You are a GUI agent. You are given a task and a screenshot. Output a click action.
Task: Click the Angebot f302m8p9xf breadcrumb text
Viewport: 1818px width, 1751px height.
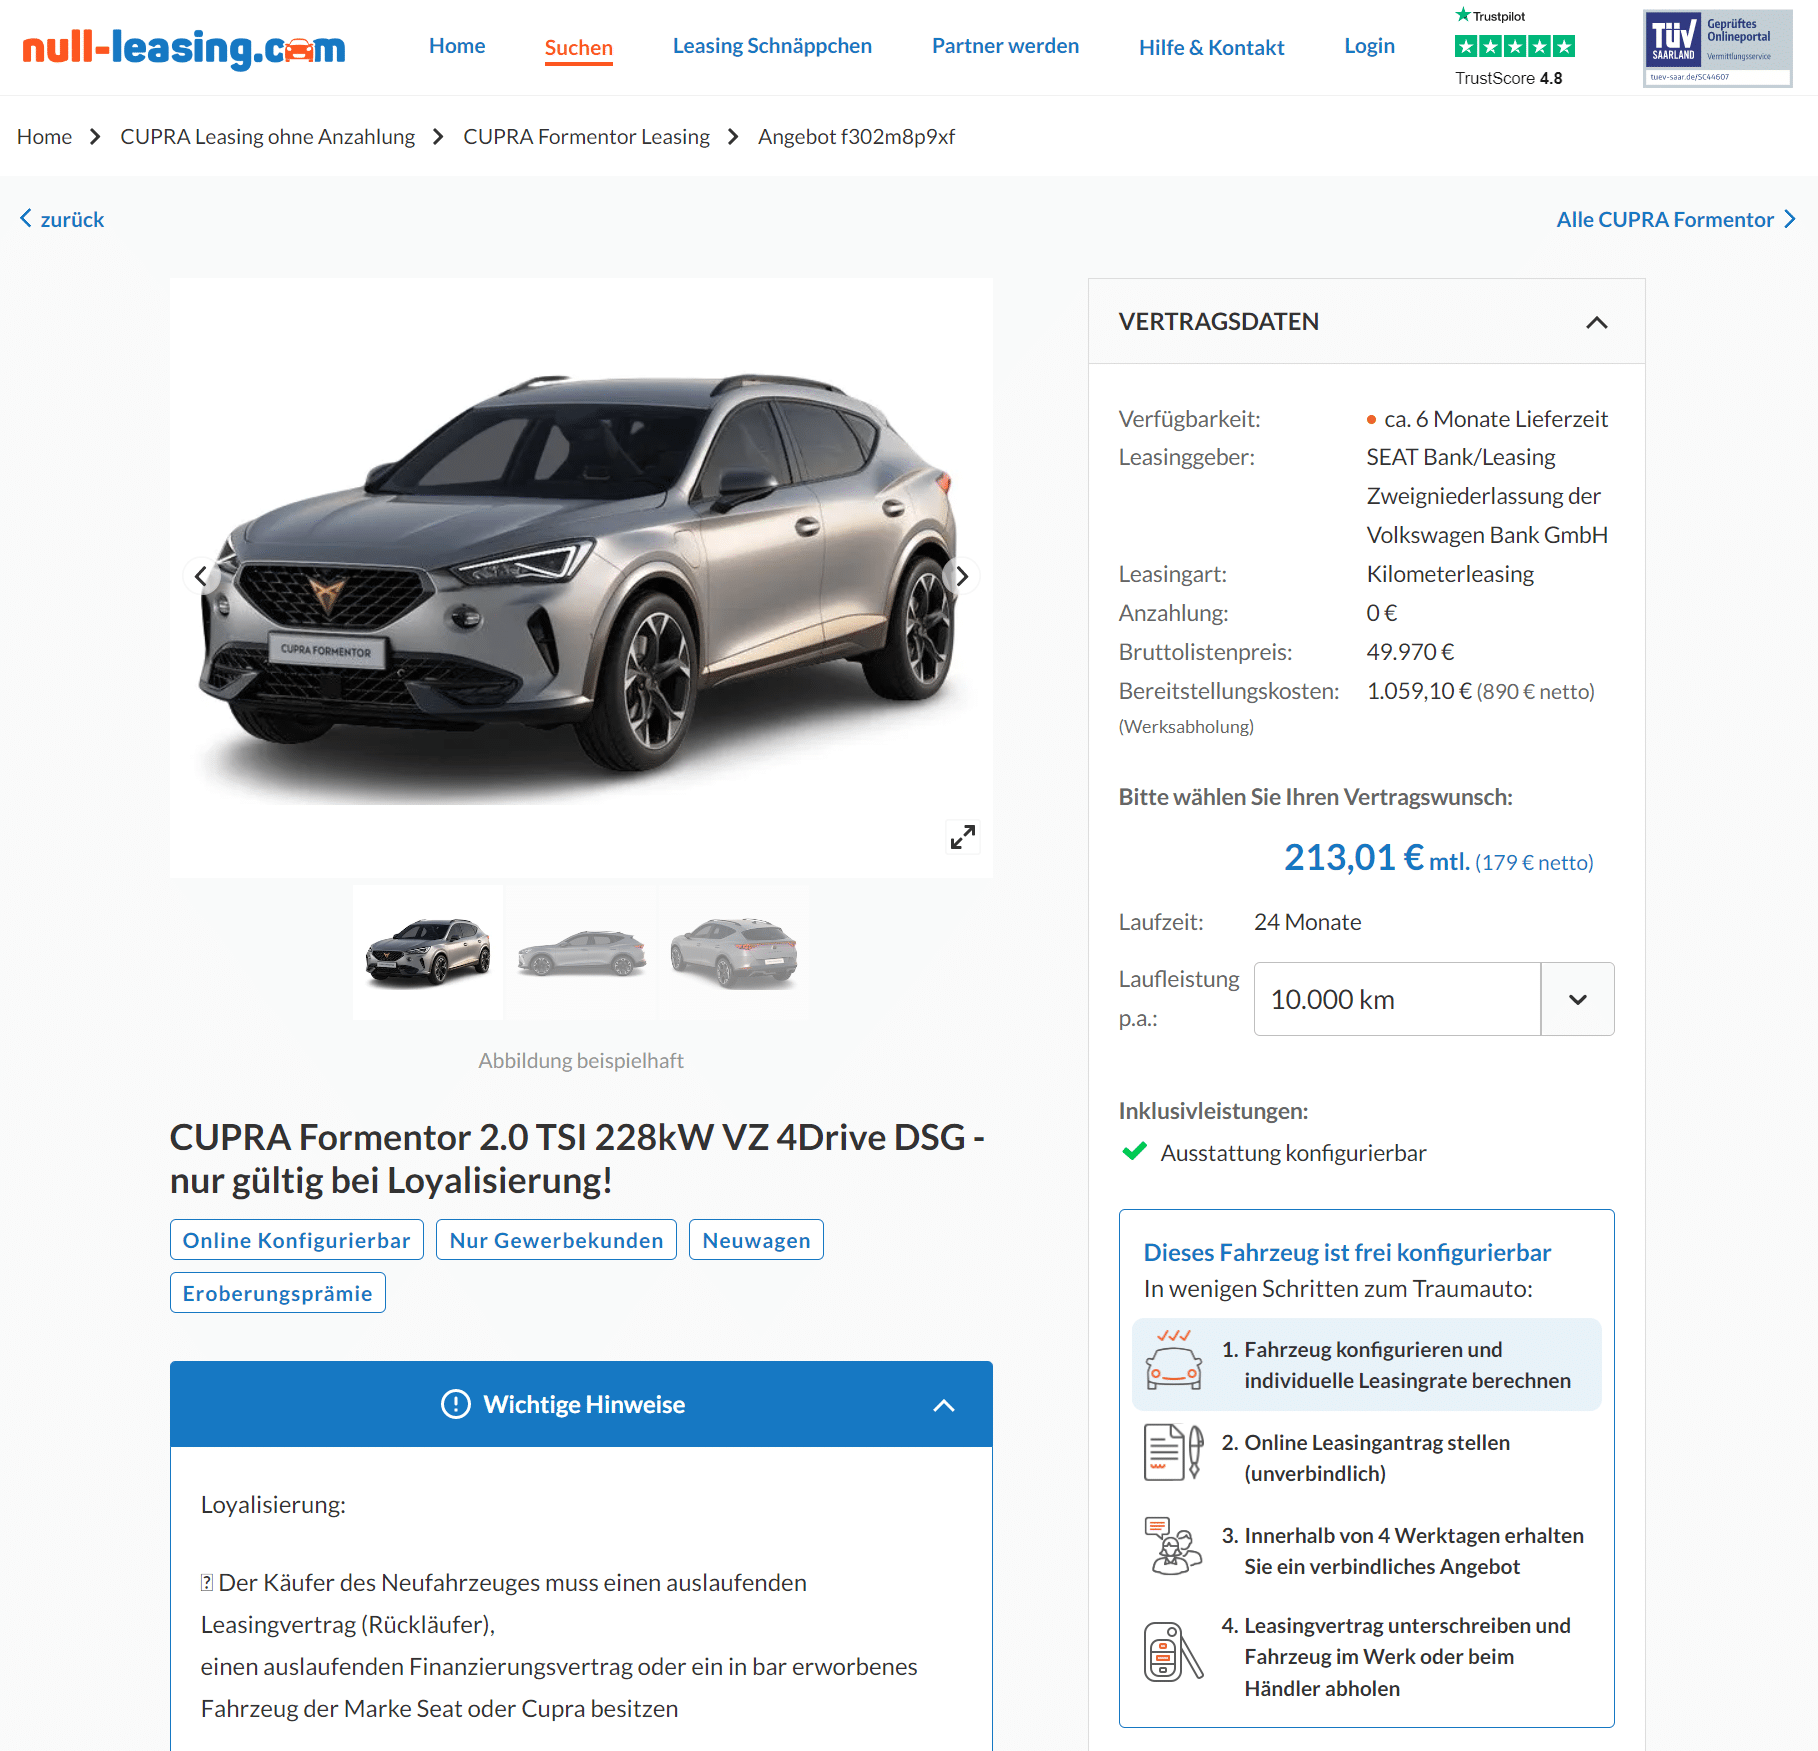856,136
